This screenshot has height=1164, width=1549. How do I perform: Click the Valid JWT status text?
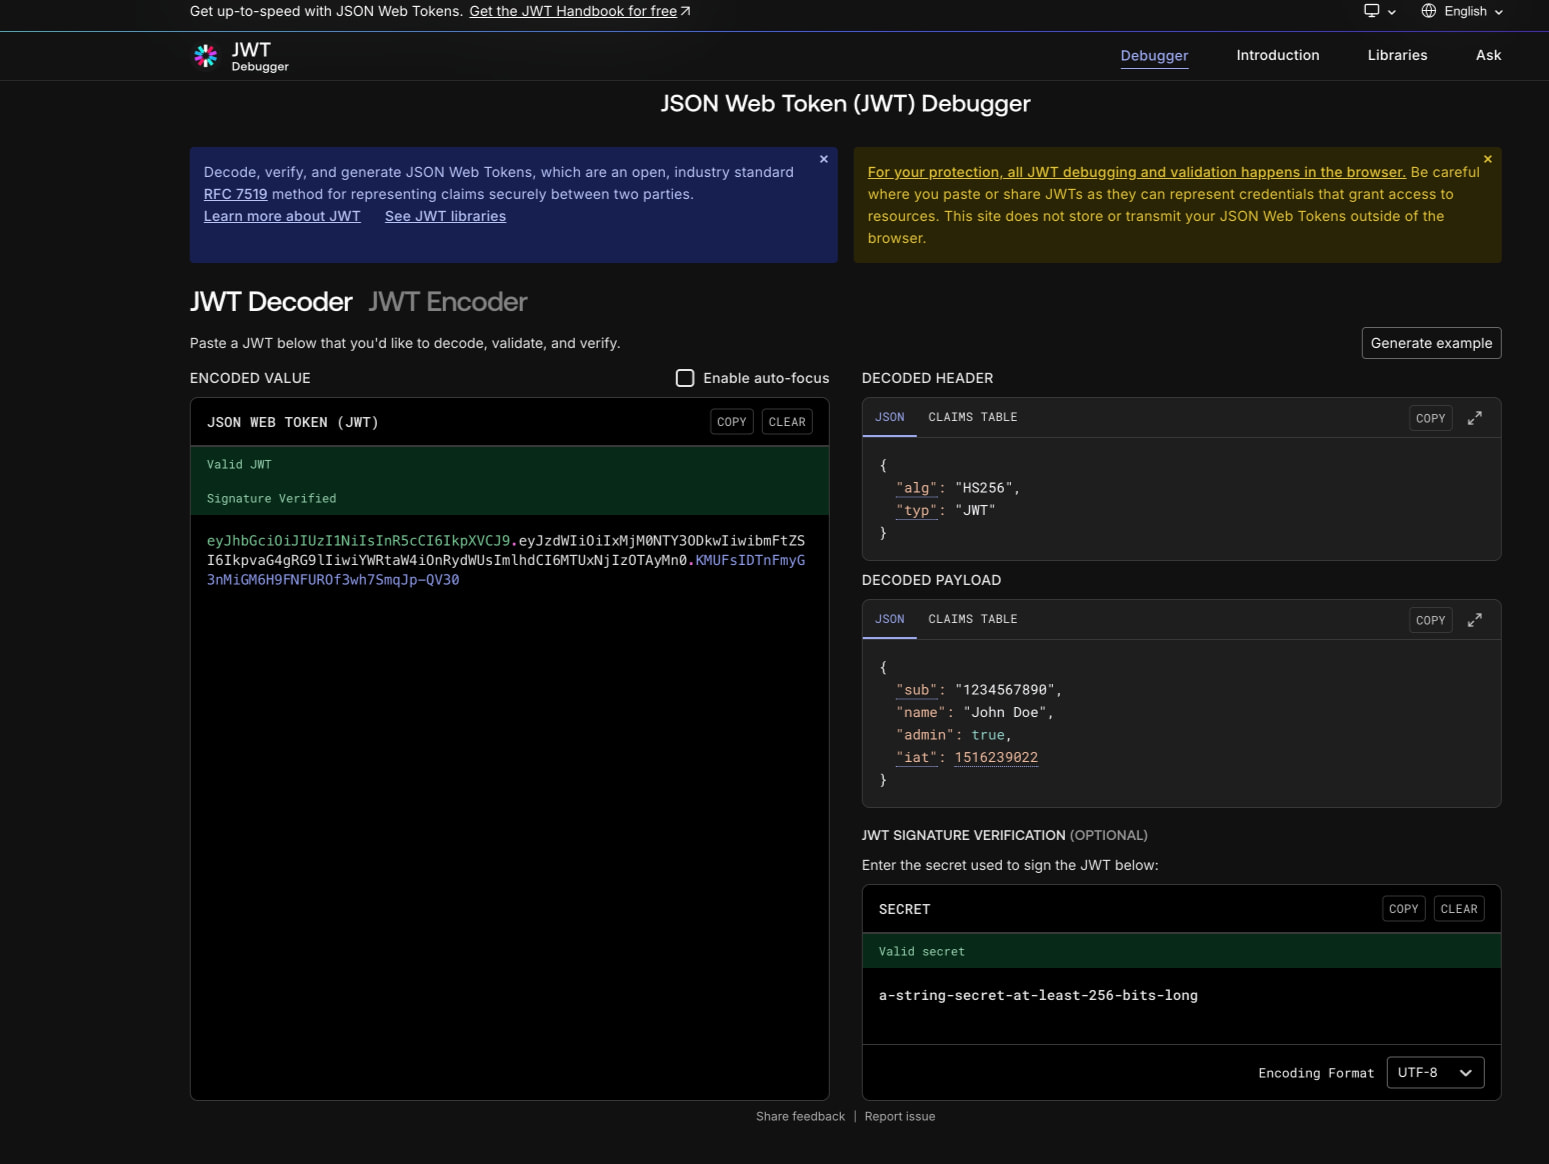(x=239, y=464)
